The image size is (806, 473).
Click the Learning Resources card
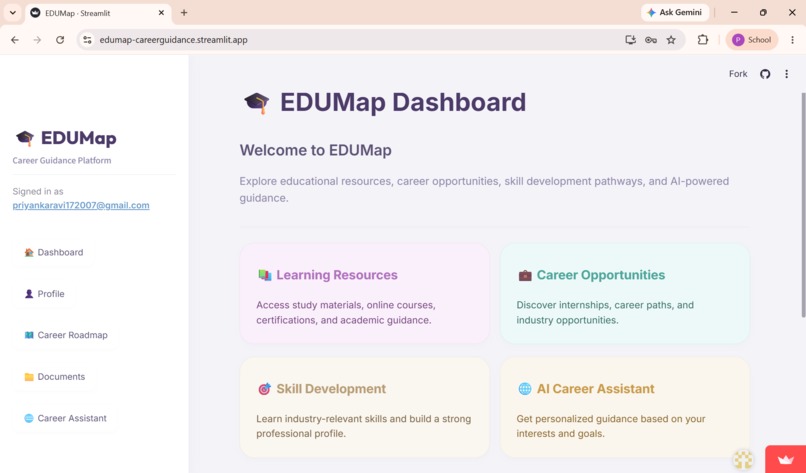point(364,293)
